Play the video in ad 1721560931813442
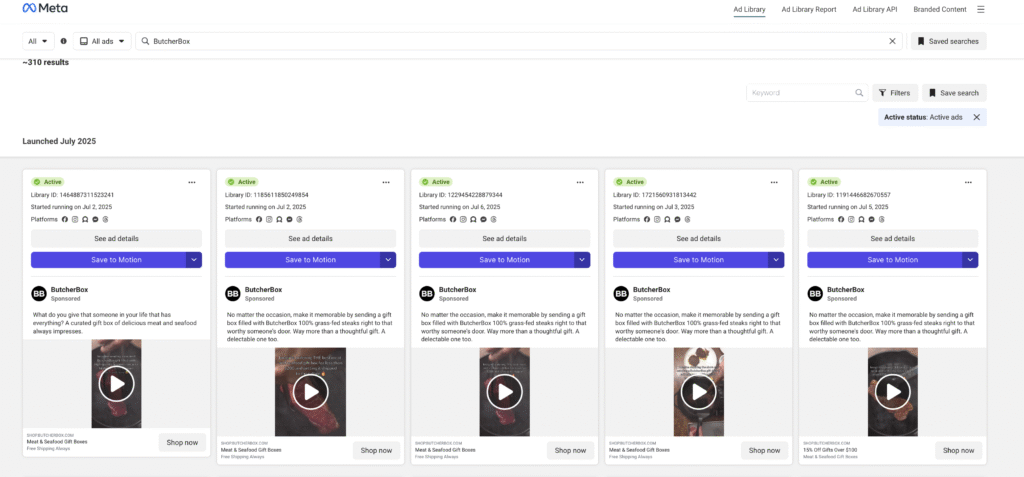 (698, 392)
